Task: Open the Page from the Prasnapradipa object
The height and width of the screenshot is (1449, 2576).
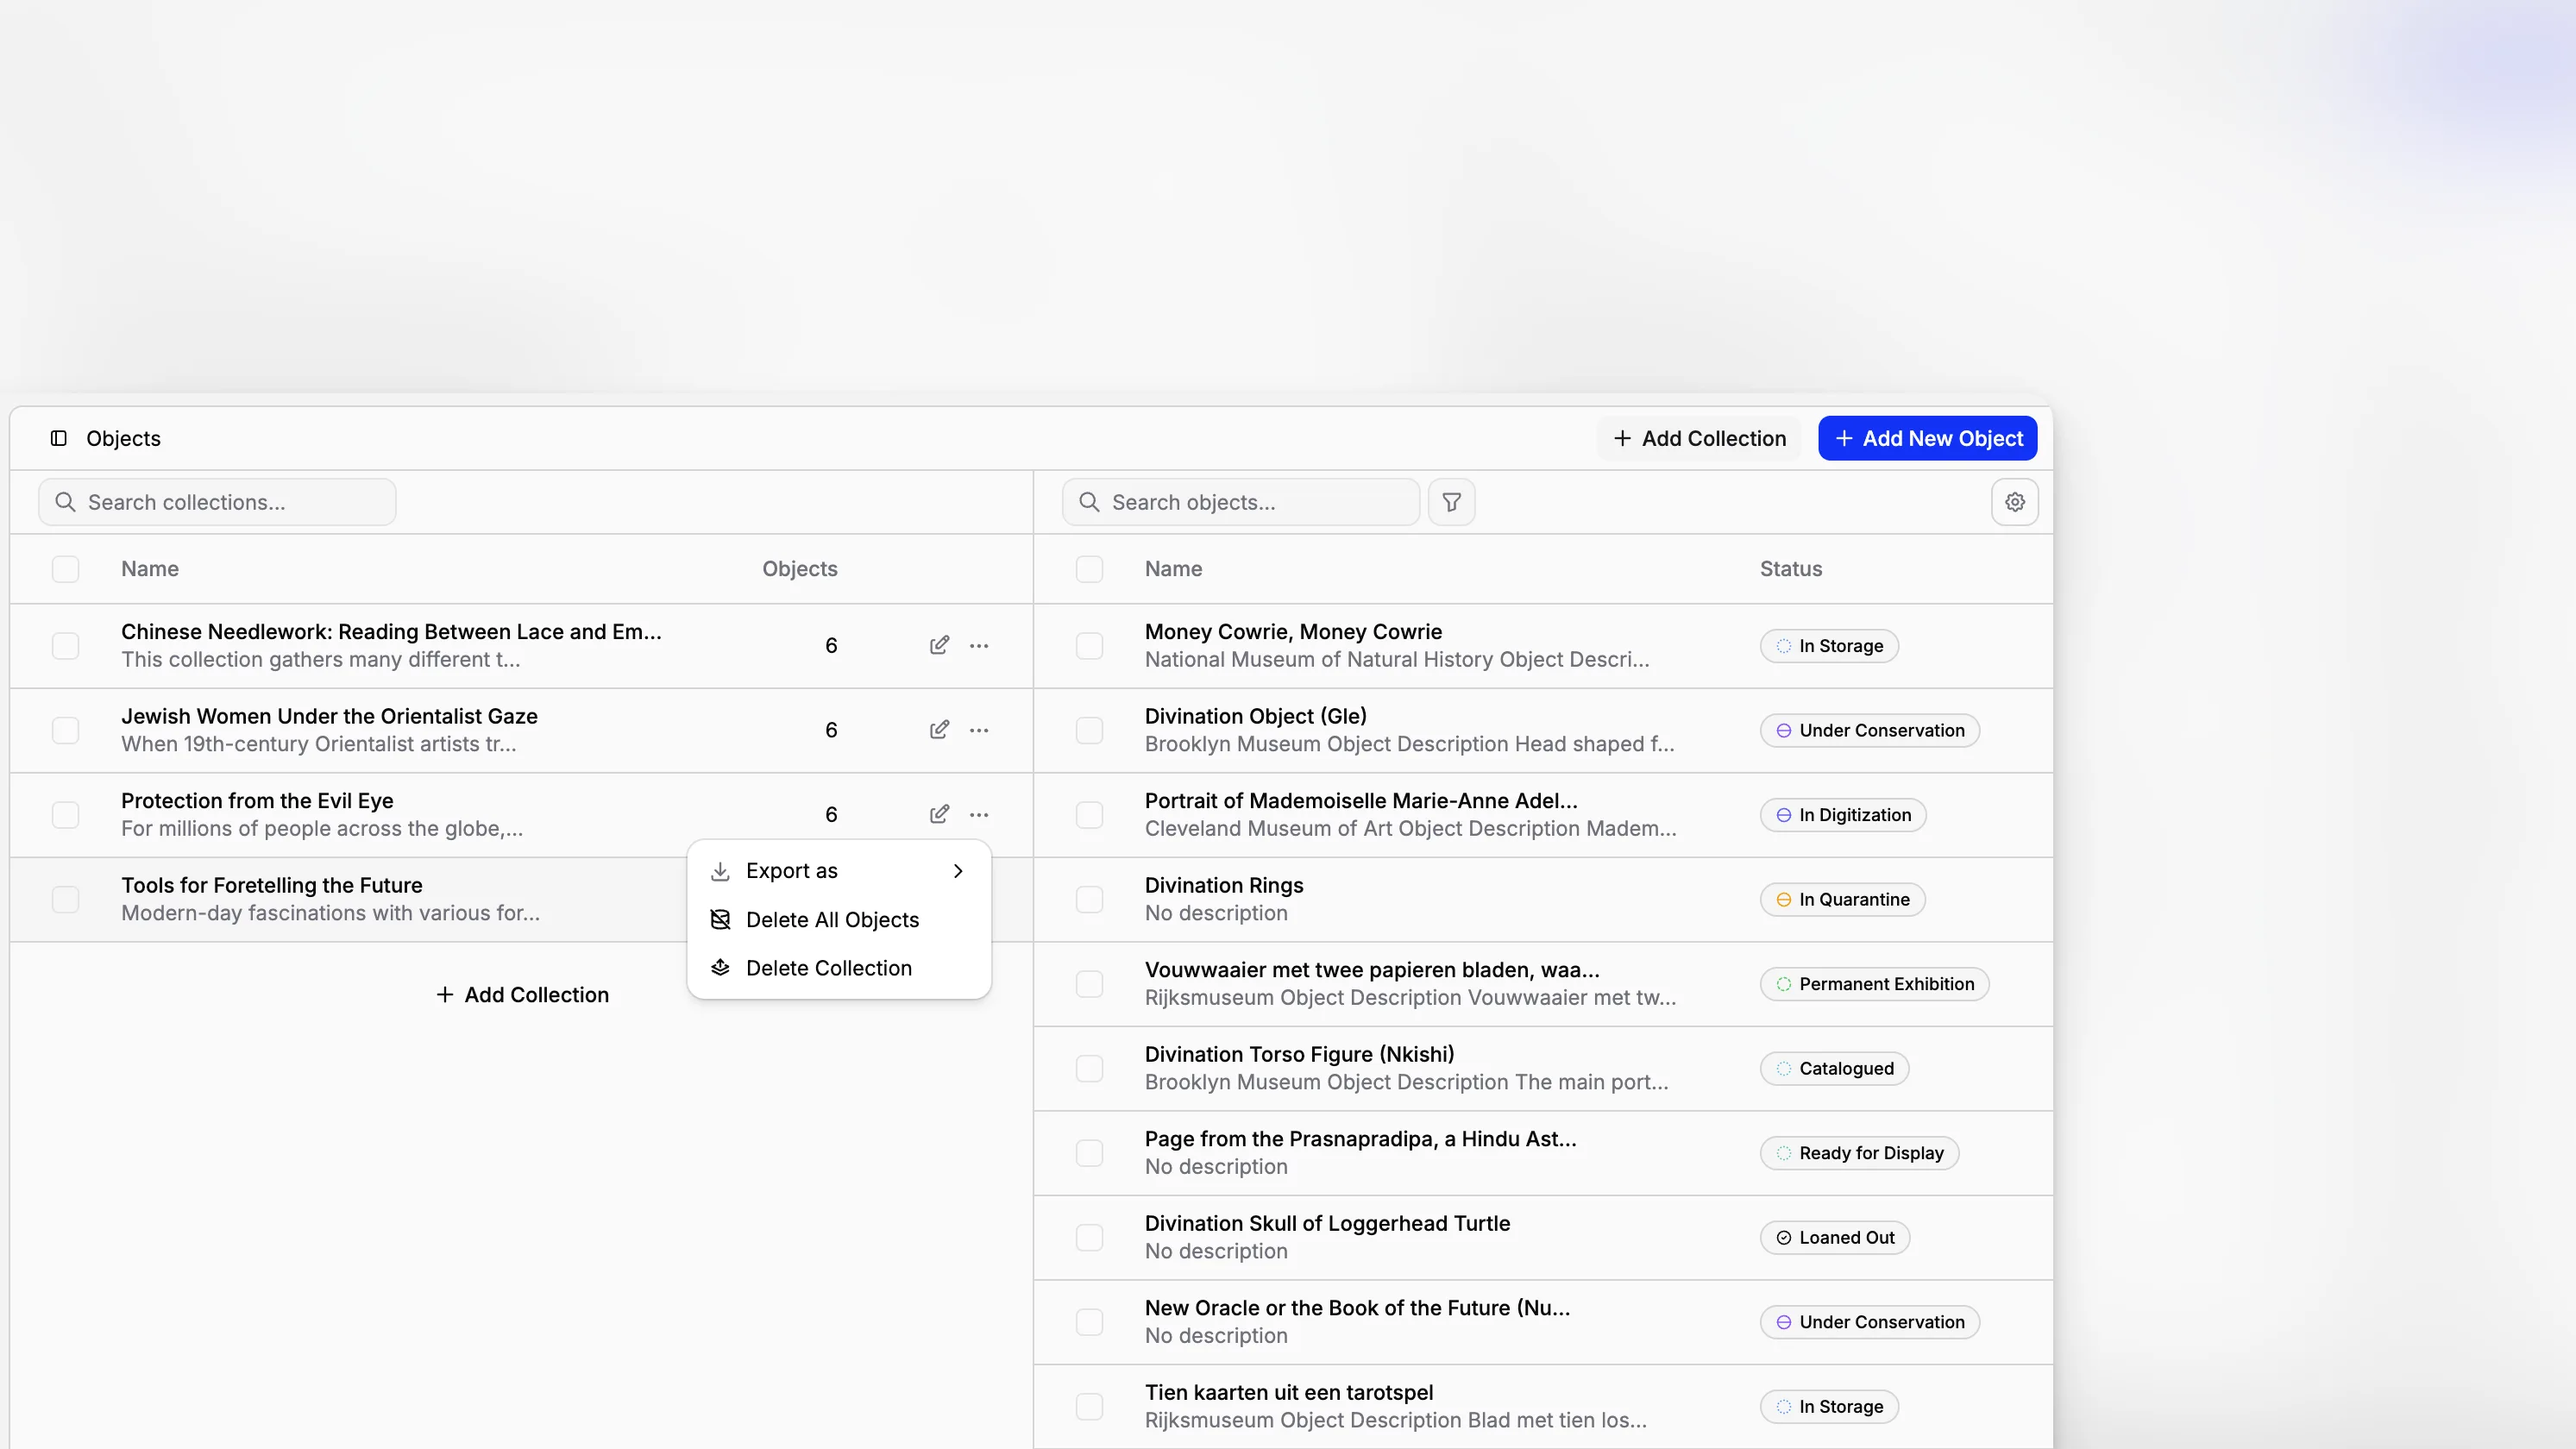Action: coord(1360,1139)
